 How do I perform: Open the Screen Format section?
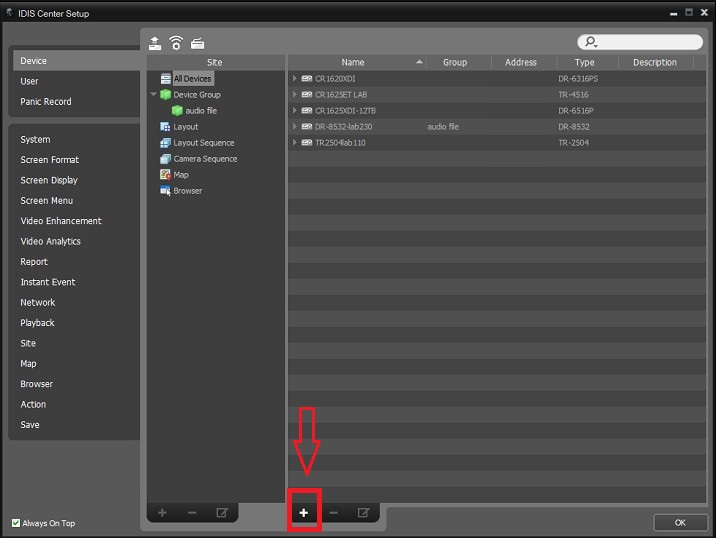click(49, 160)
